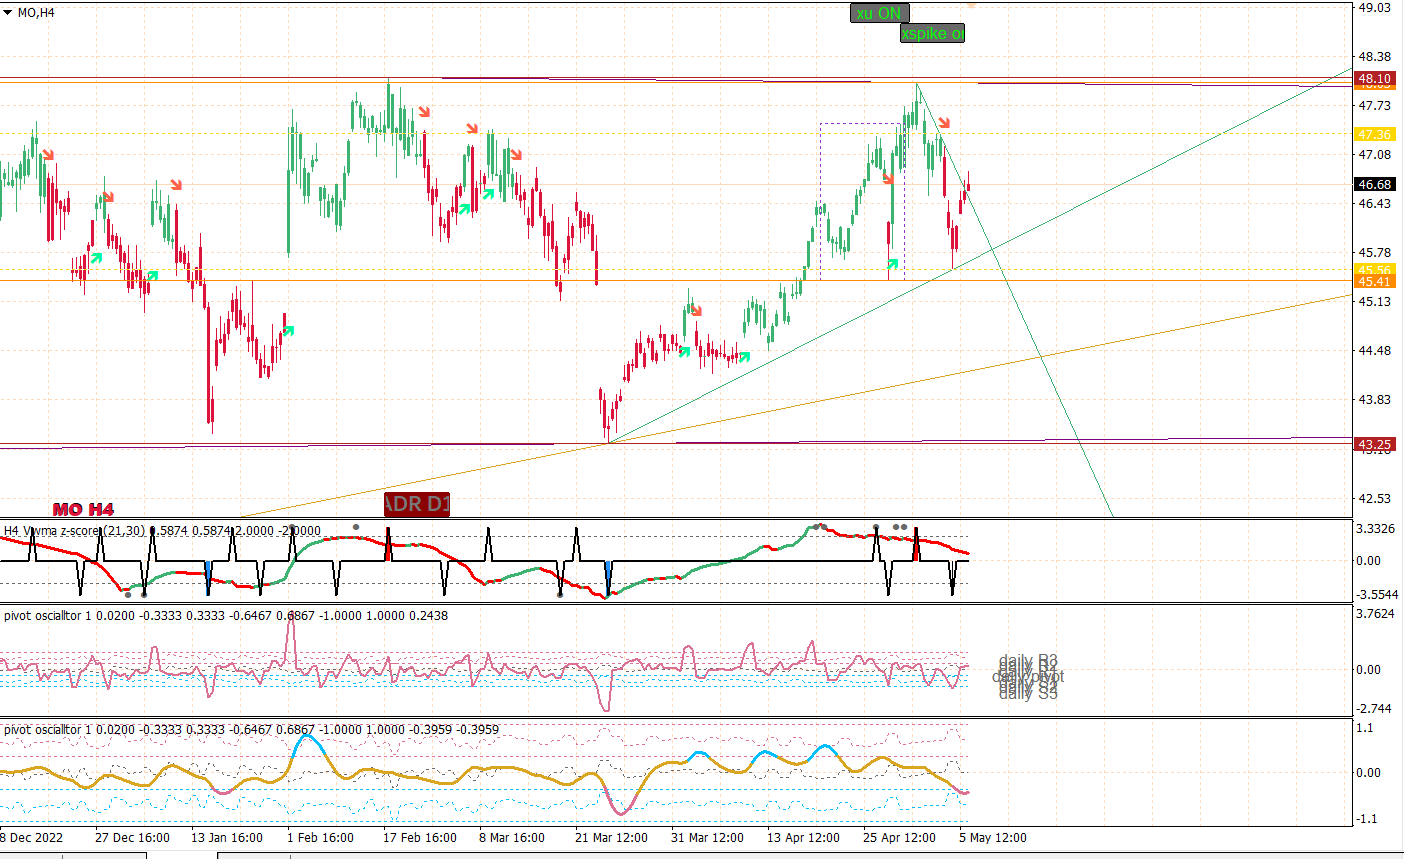Click the 45.78 value on price scale
Viewport: 1404px width, 859px height.
coord(1375,252)
